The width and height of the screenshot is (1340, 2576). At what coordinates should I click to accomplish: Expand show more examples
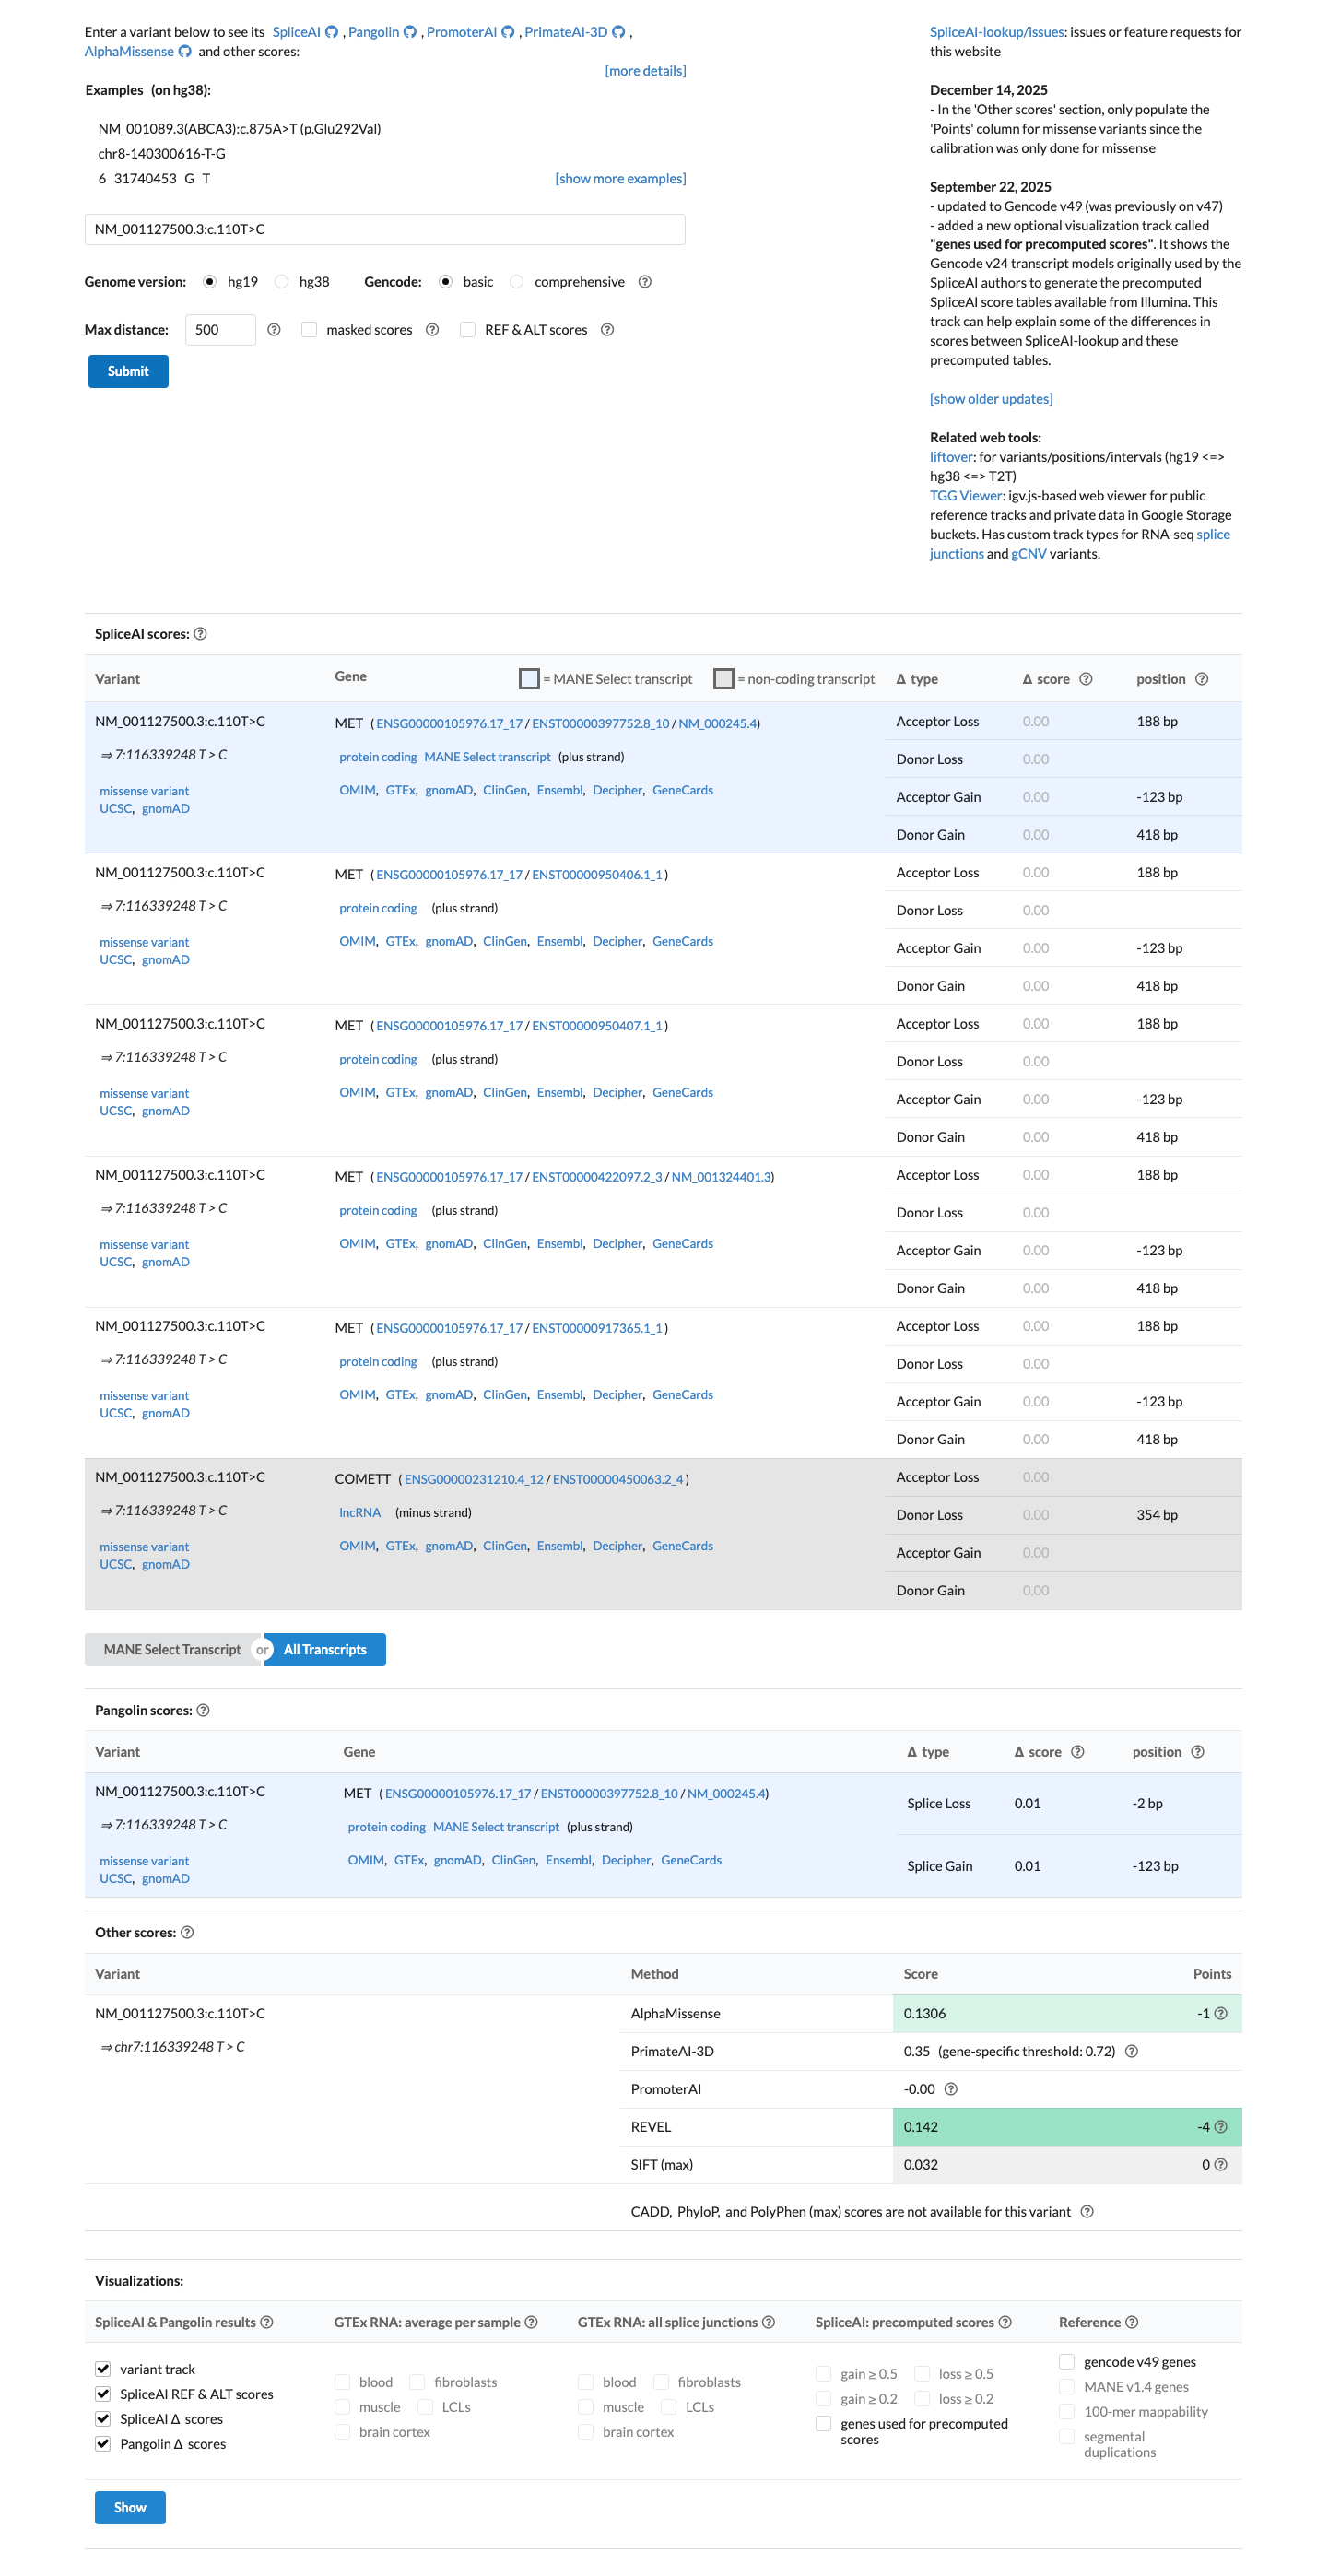coord(620,179)
